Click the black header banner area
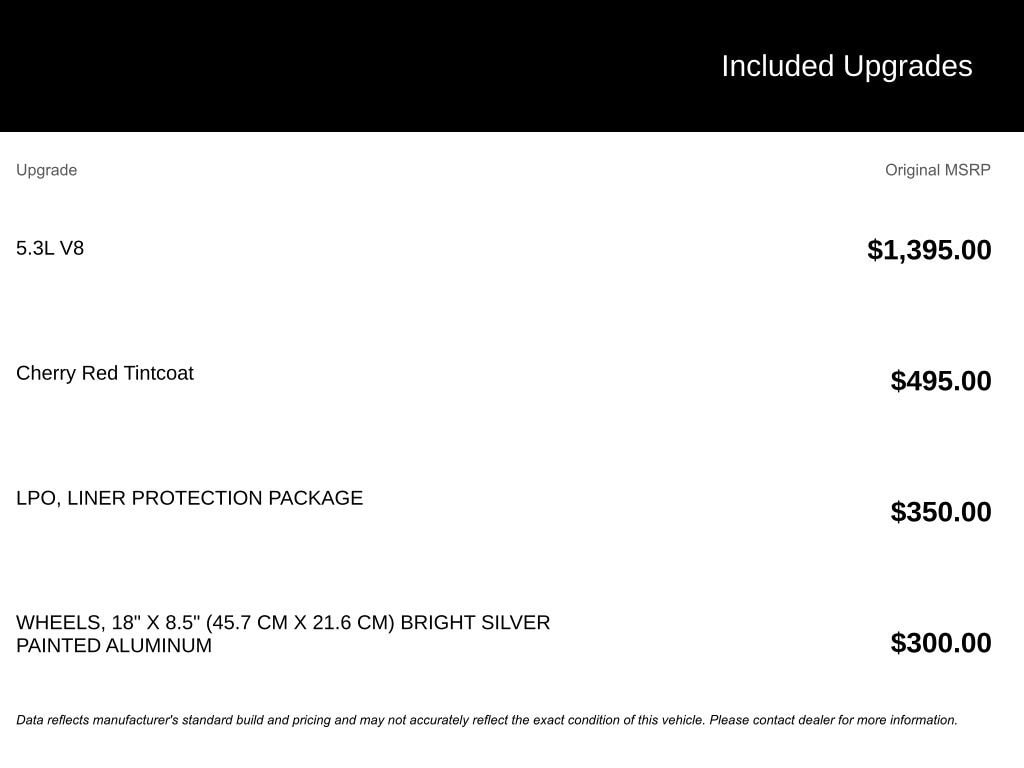 (512, 66)
